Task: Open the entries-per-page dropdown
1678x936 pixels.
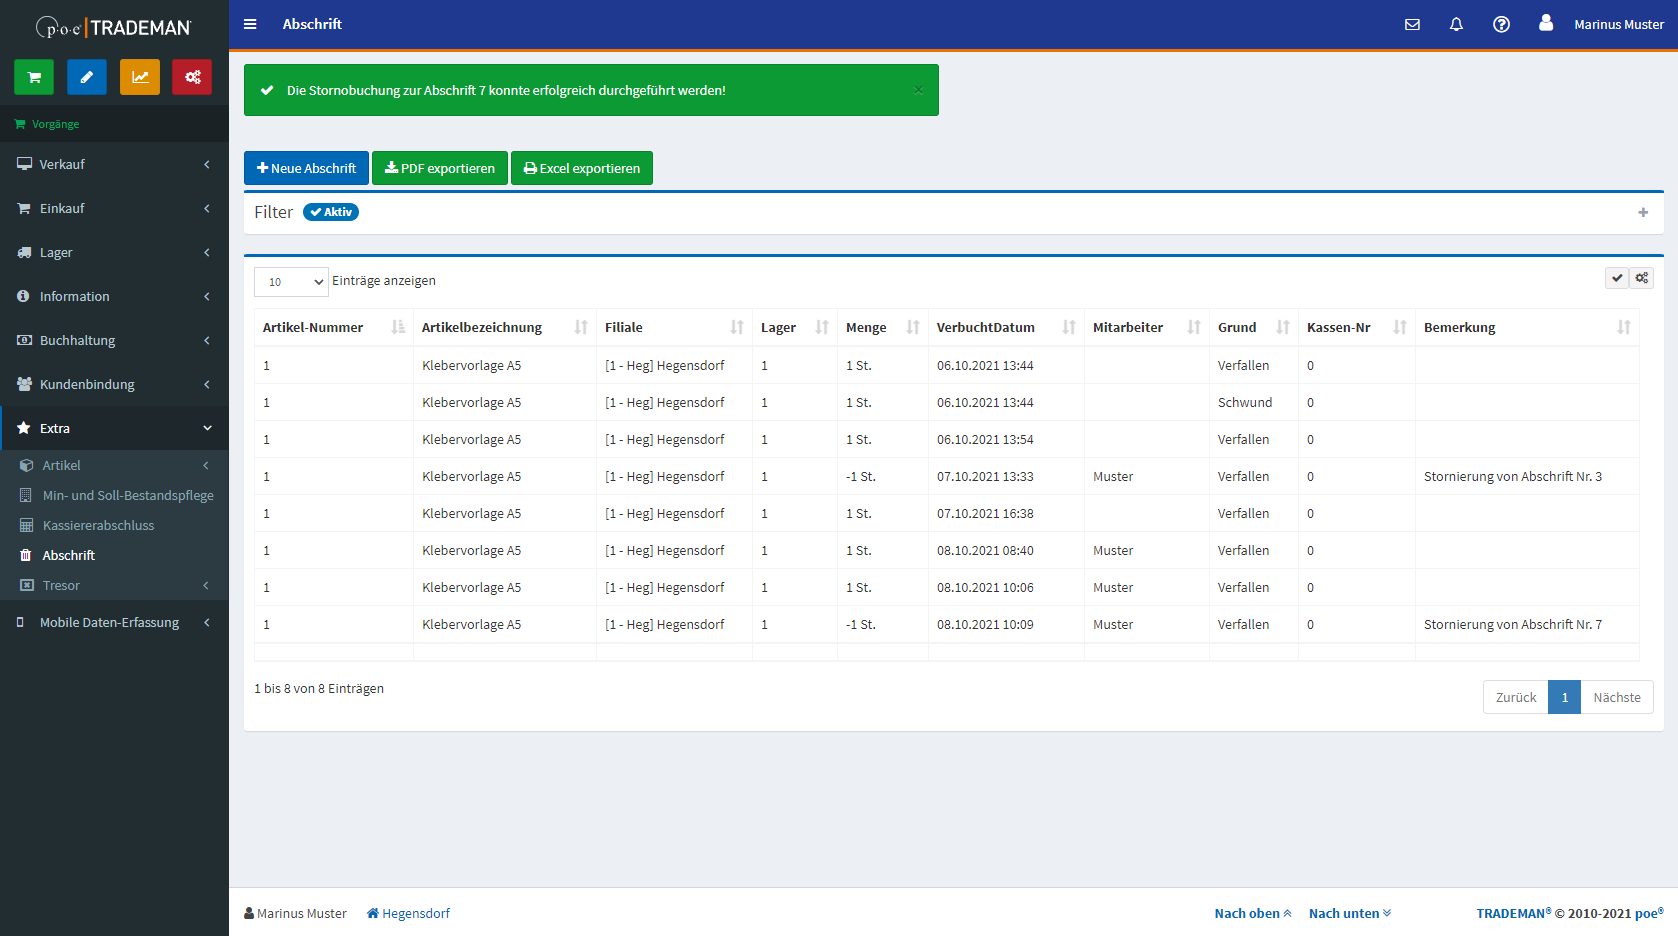Action: click(291, 282)
